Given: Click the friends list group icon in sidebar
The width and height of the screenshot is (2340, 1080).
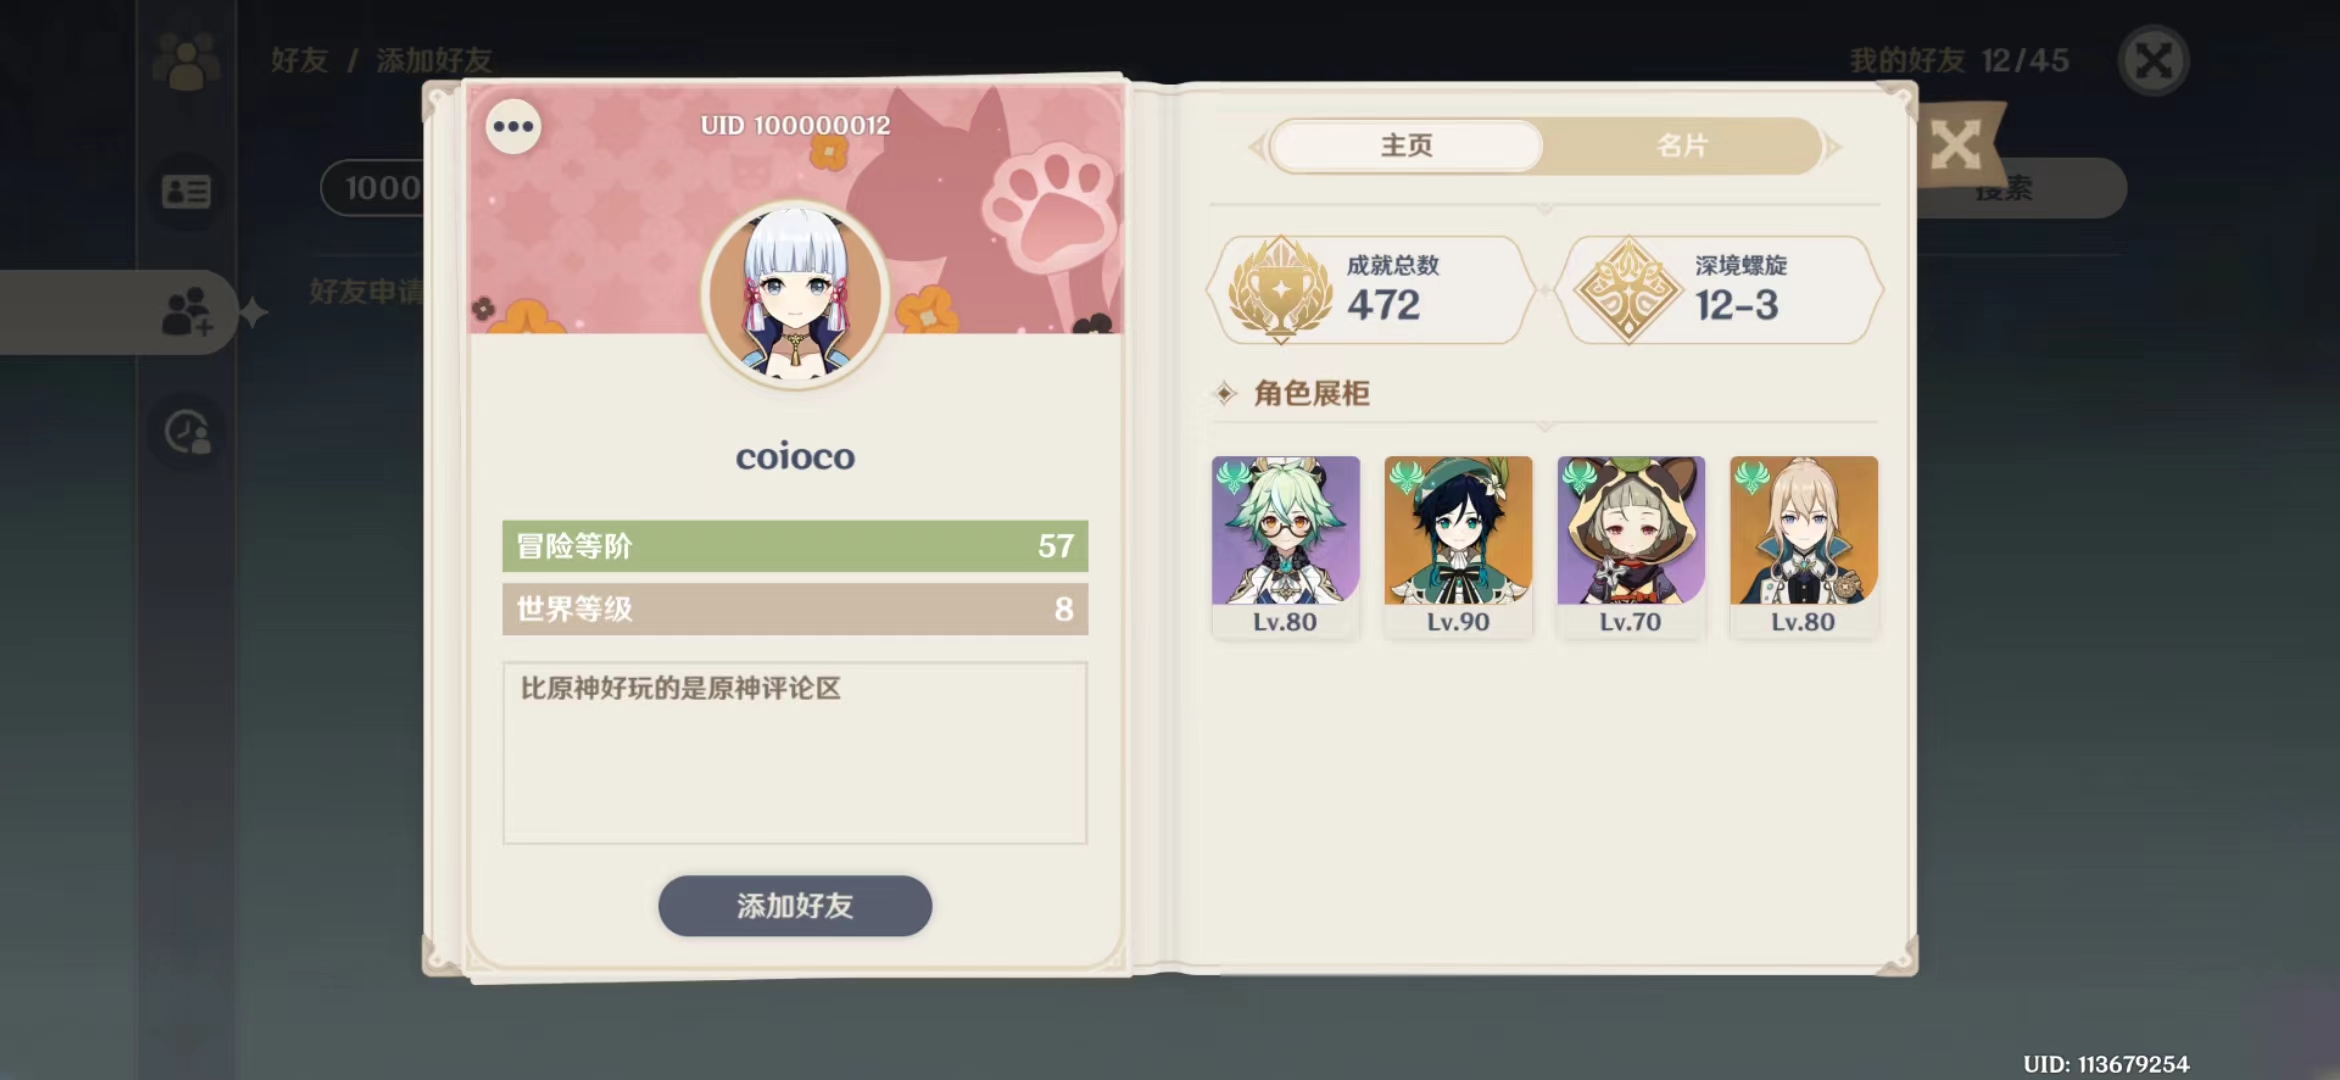Looking at the screenshot, I should [x=186, y=62].
